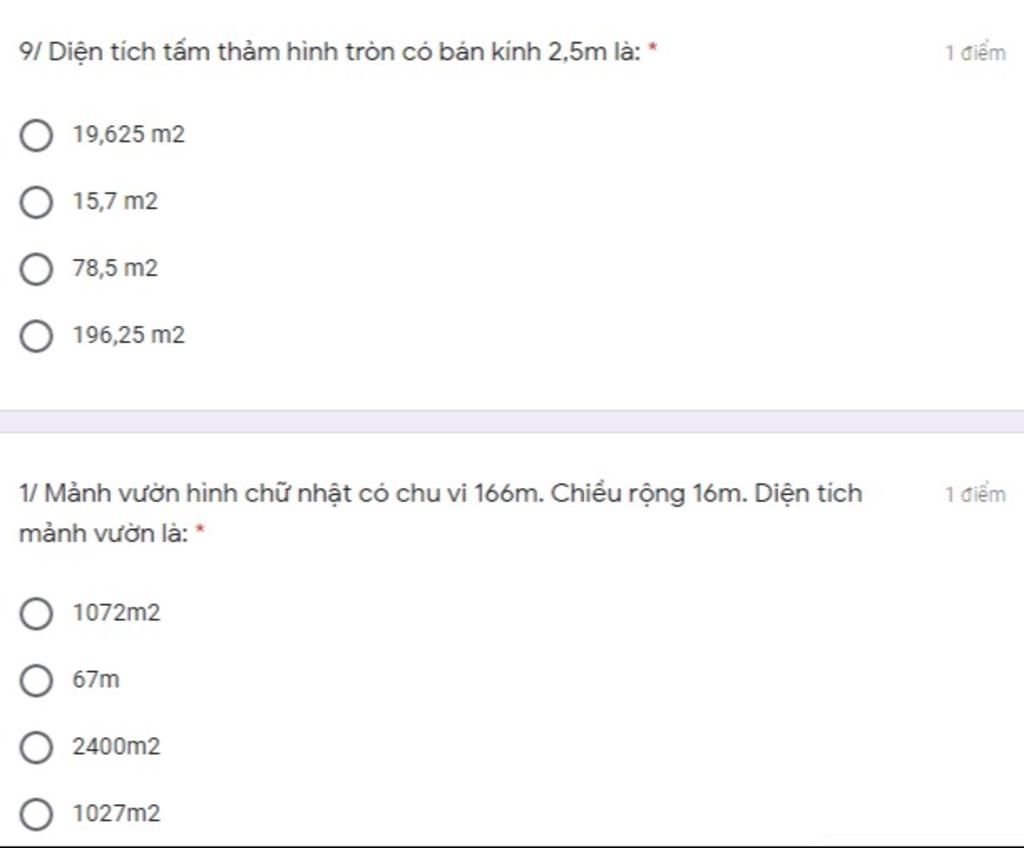Select the 19,625 m2 radio button
This screenshot has height=848, width=1024.
(x=36, y=135)
